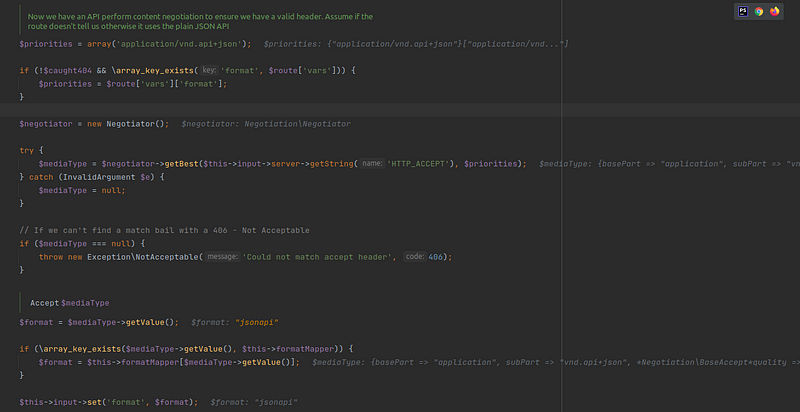This screenshot has width=800, height=412.
Task: Click getValue on the '$format = $mediaType' line
Action: 147,322
